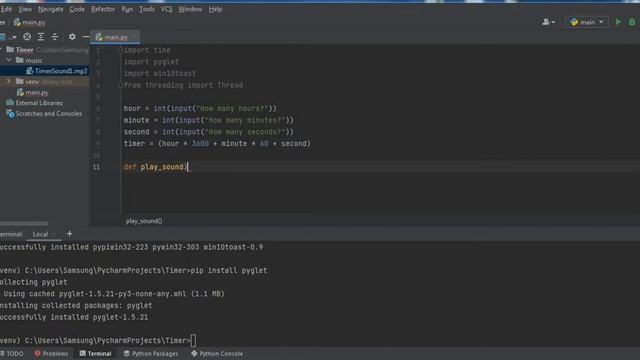Select External Libraries node

(35, 103)
